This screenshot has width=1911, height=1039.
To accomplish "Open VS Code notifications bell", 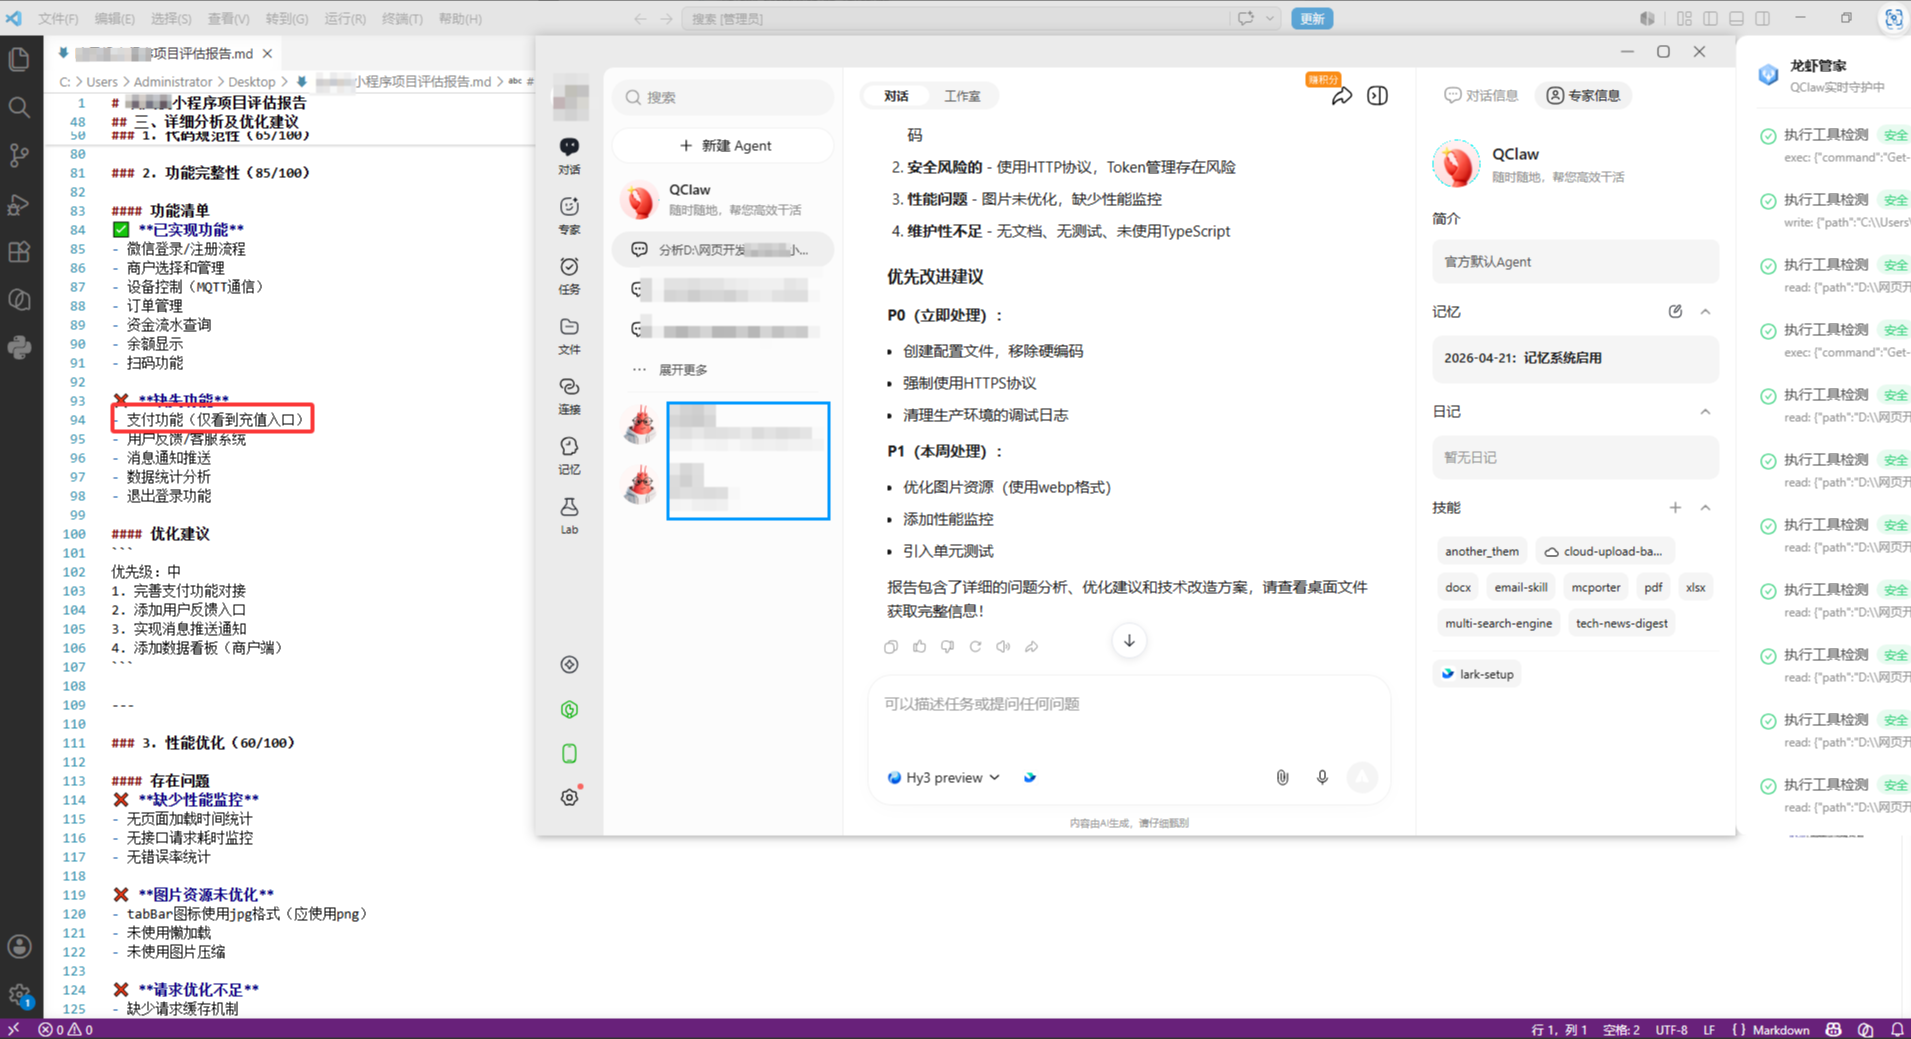I will click(x=1897, y=1029).
